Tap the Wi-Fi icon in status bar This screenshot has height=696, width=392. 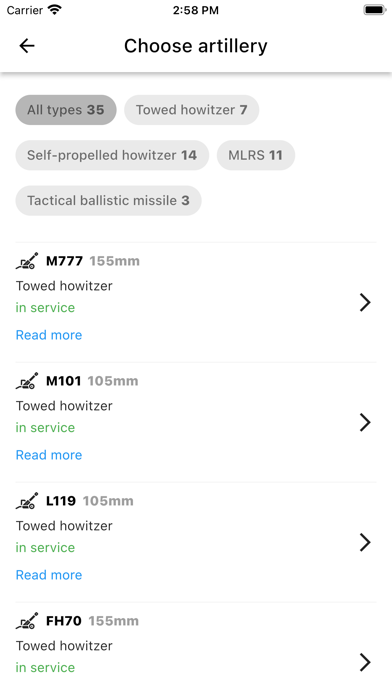pyautogui.click(x=55, y=10)
